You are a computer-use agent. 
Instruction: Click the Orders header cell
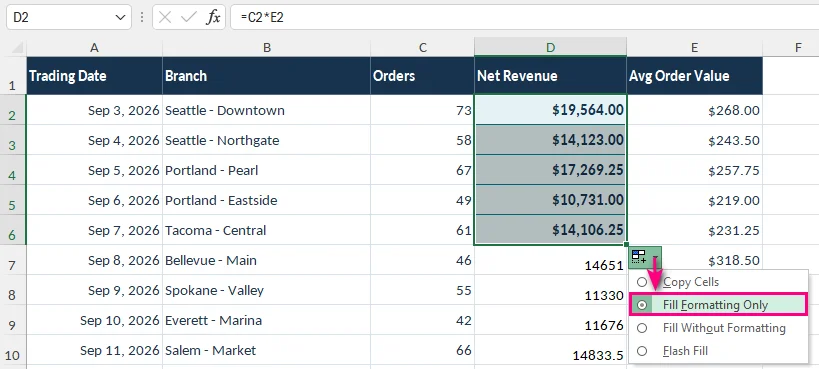(x=423, y=76)
